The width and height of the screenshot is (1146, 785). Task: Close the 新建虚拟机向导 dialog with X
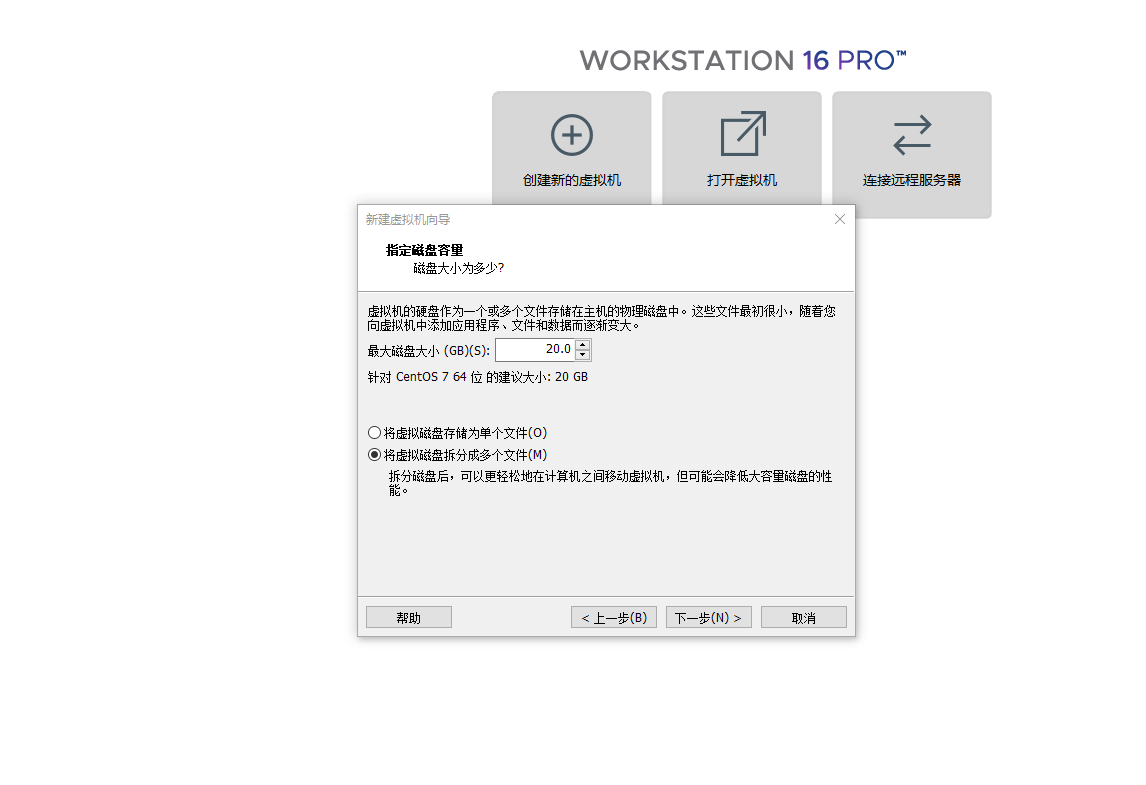[840, 219]
